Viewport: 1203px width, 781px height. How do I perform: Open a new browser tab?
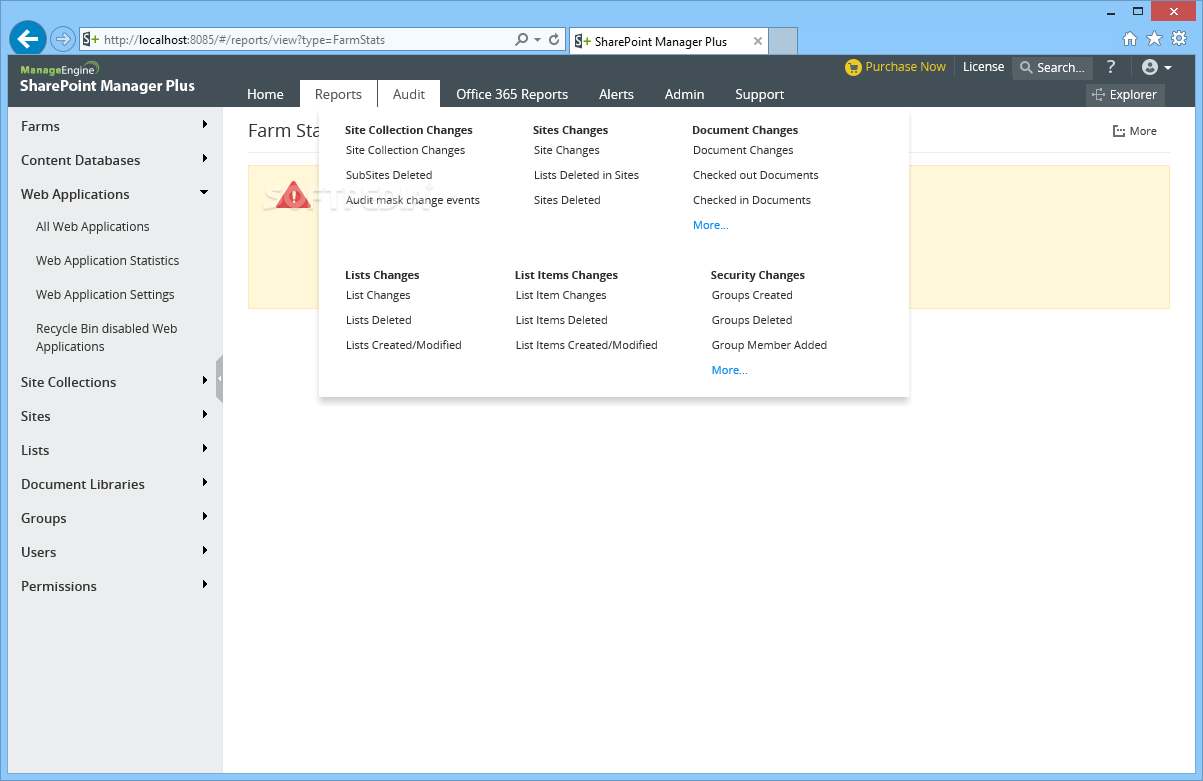pyautogui.click(x=784, y=41)
